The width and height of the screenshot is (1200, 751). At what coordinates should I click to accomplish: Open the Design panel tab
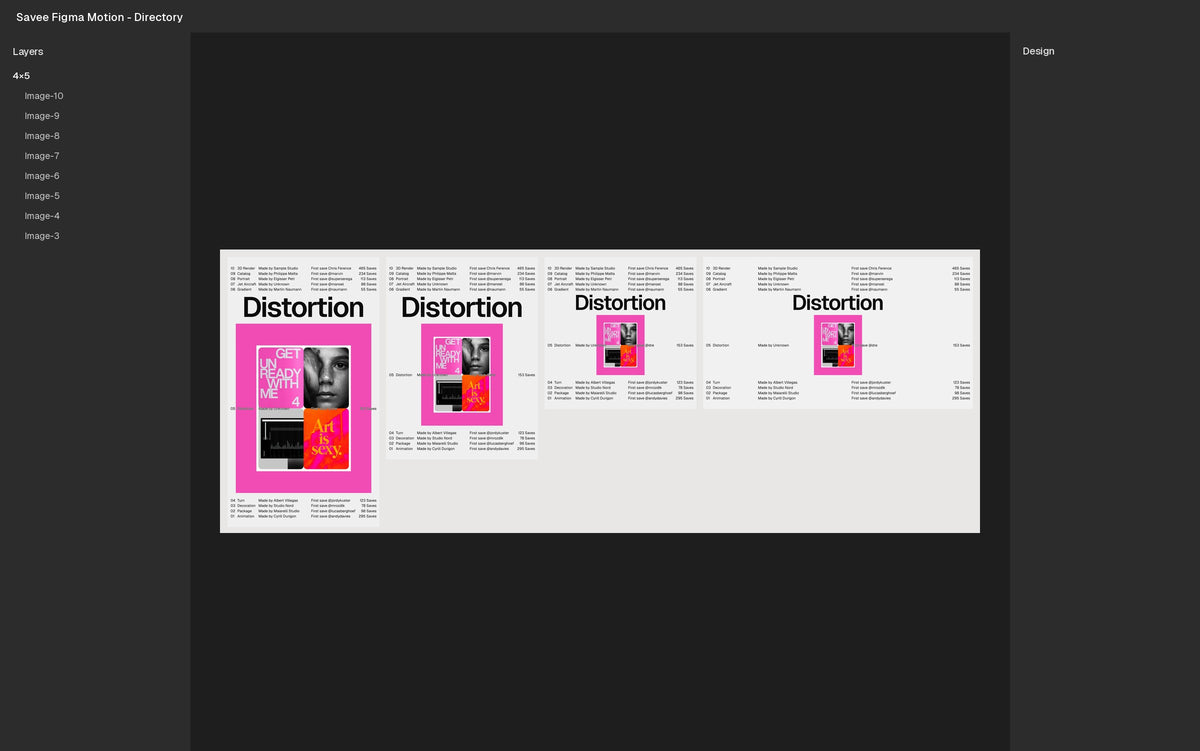tap(1038, 51)
